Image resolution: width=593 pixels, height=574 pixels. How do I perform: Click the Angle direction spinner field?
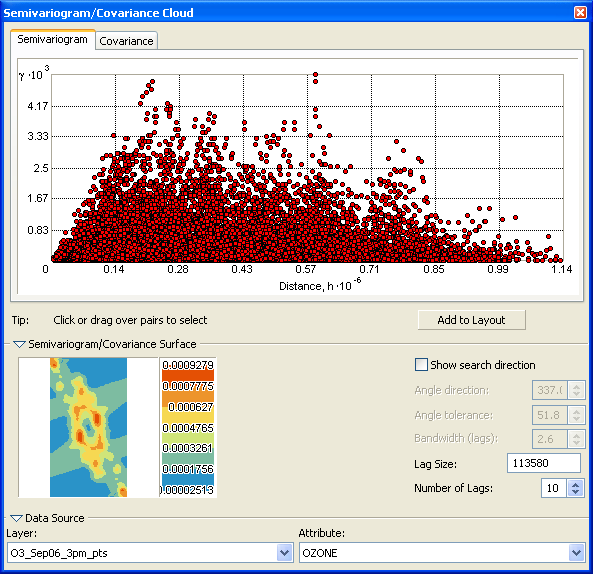550,390
